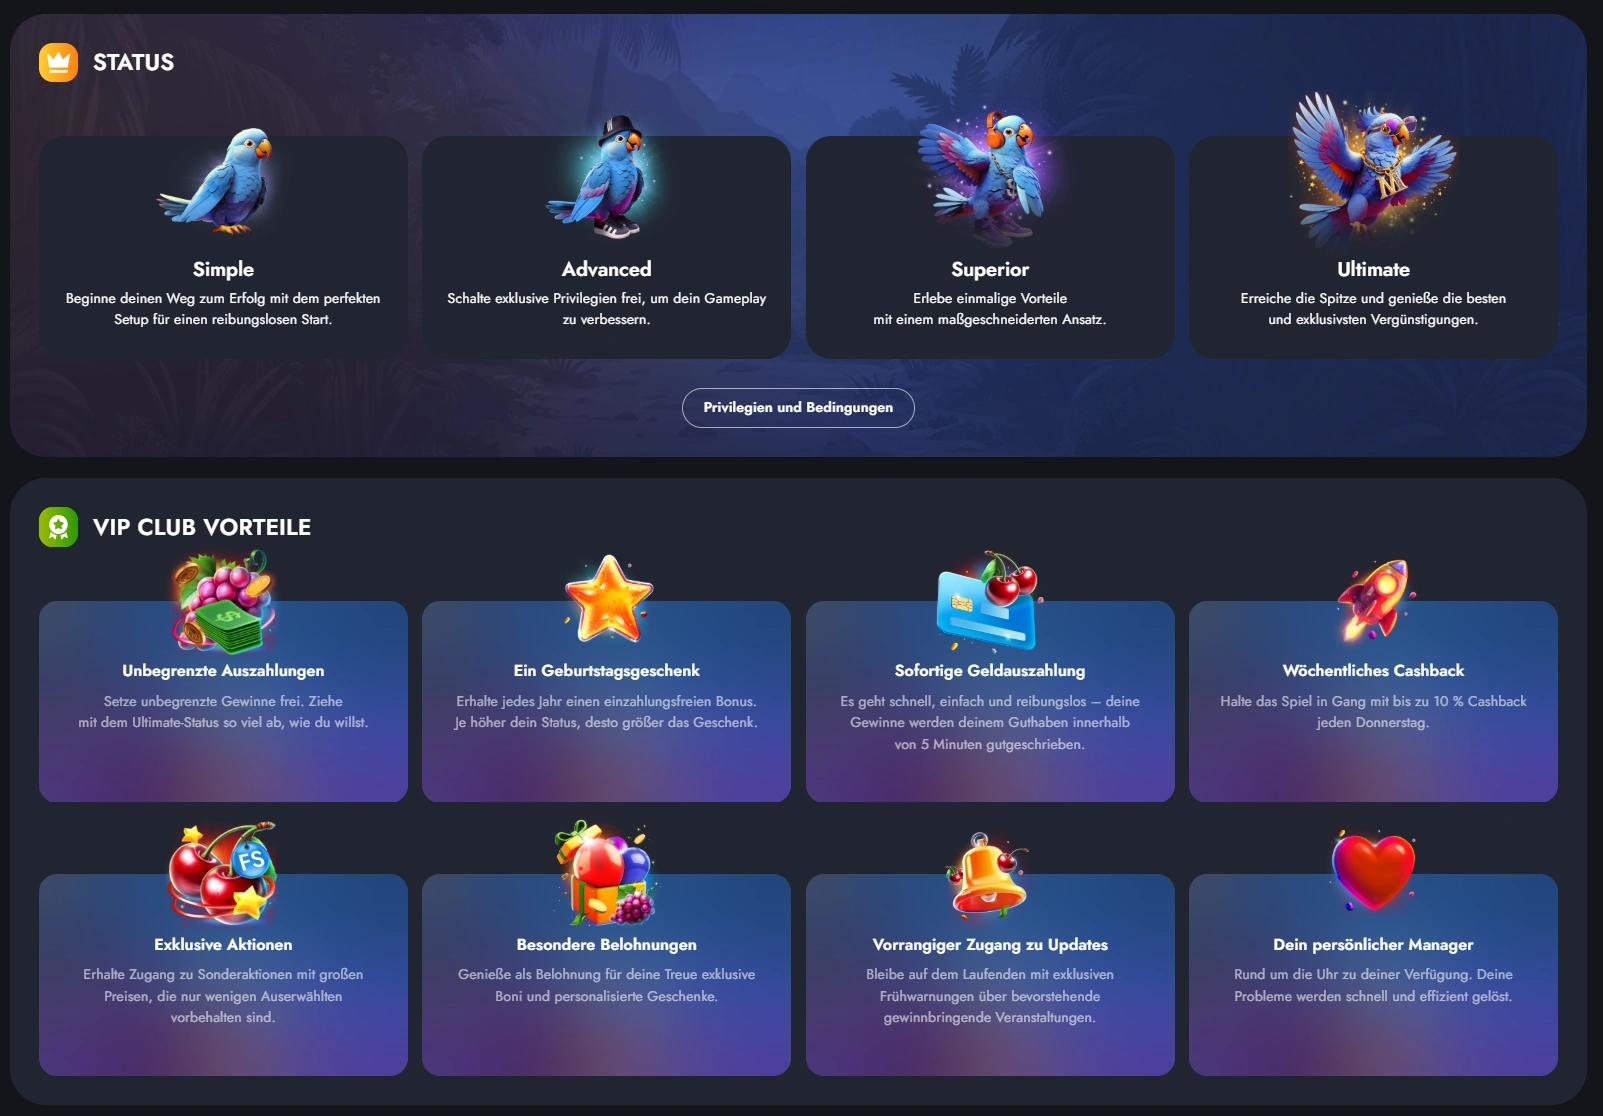Select the Sofortige Geldauszahlung heading
The image size is (1603, 1116).
coord(989,671)
